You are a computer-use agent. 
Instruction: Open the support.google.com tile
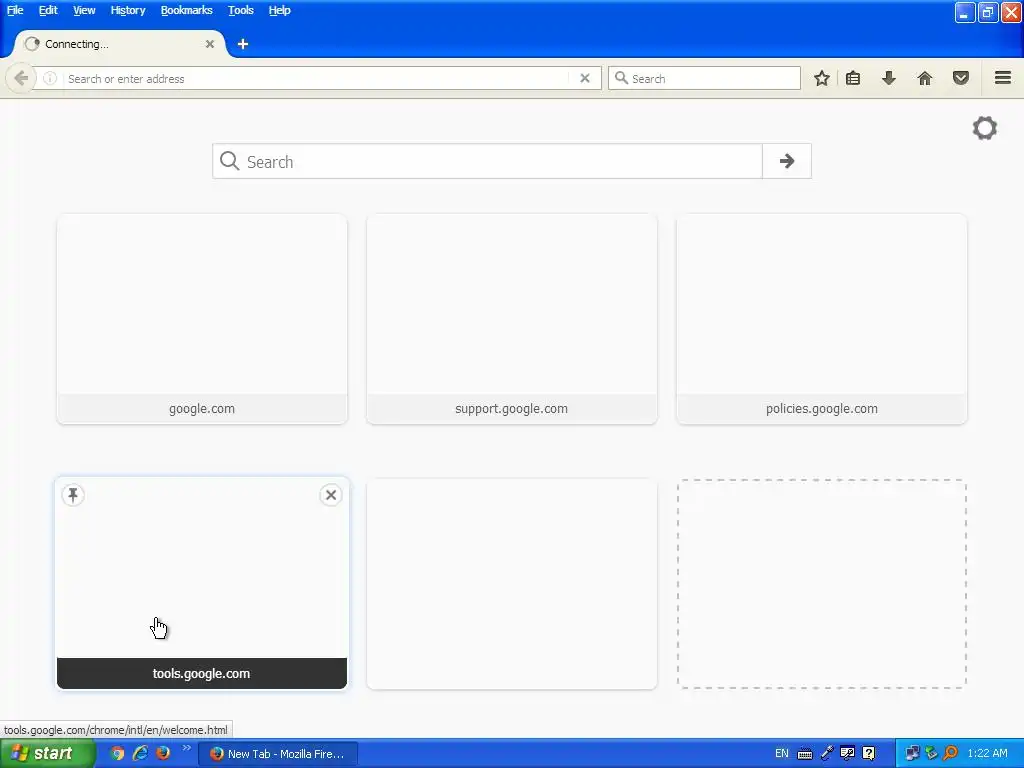click(512, 319)
